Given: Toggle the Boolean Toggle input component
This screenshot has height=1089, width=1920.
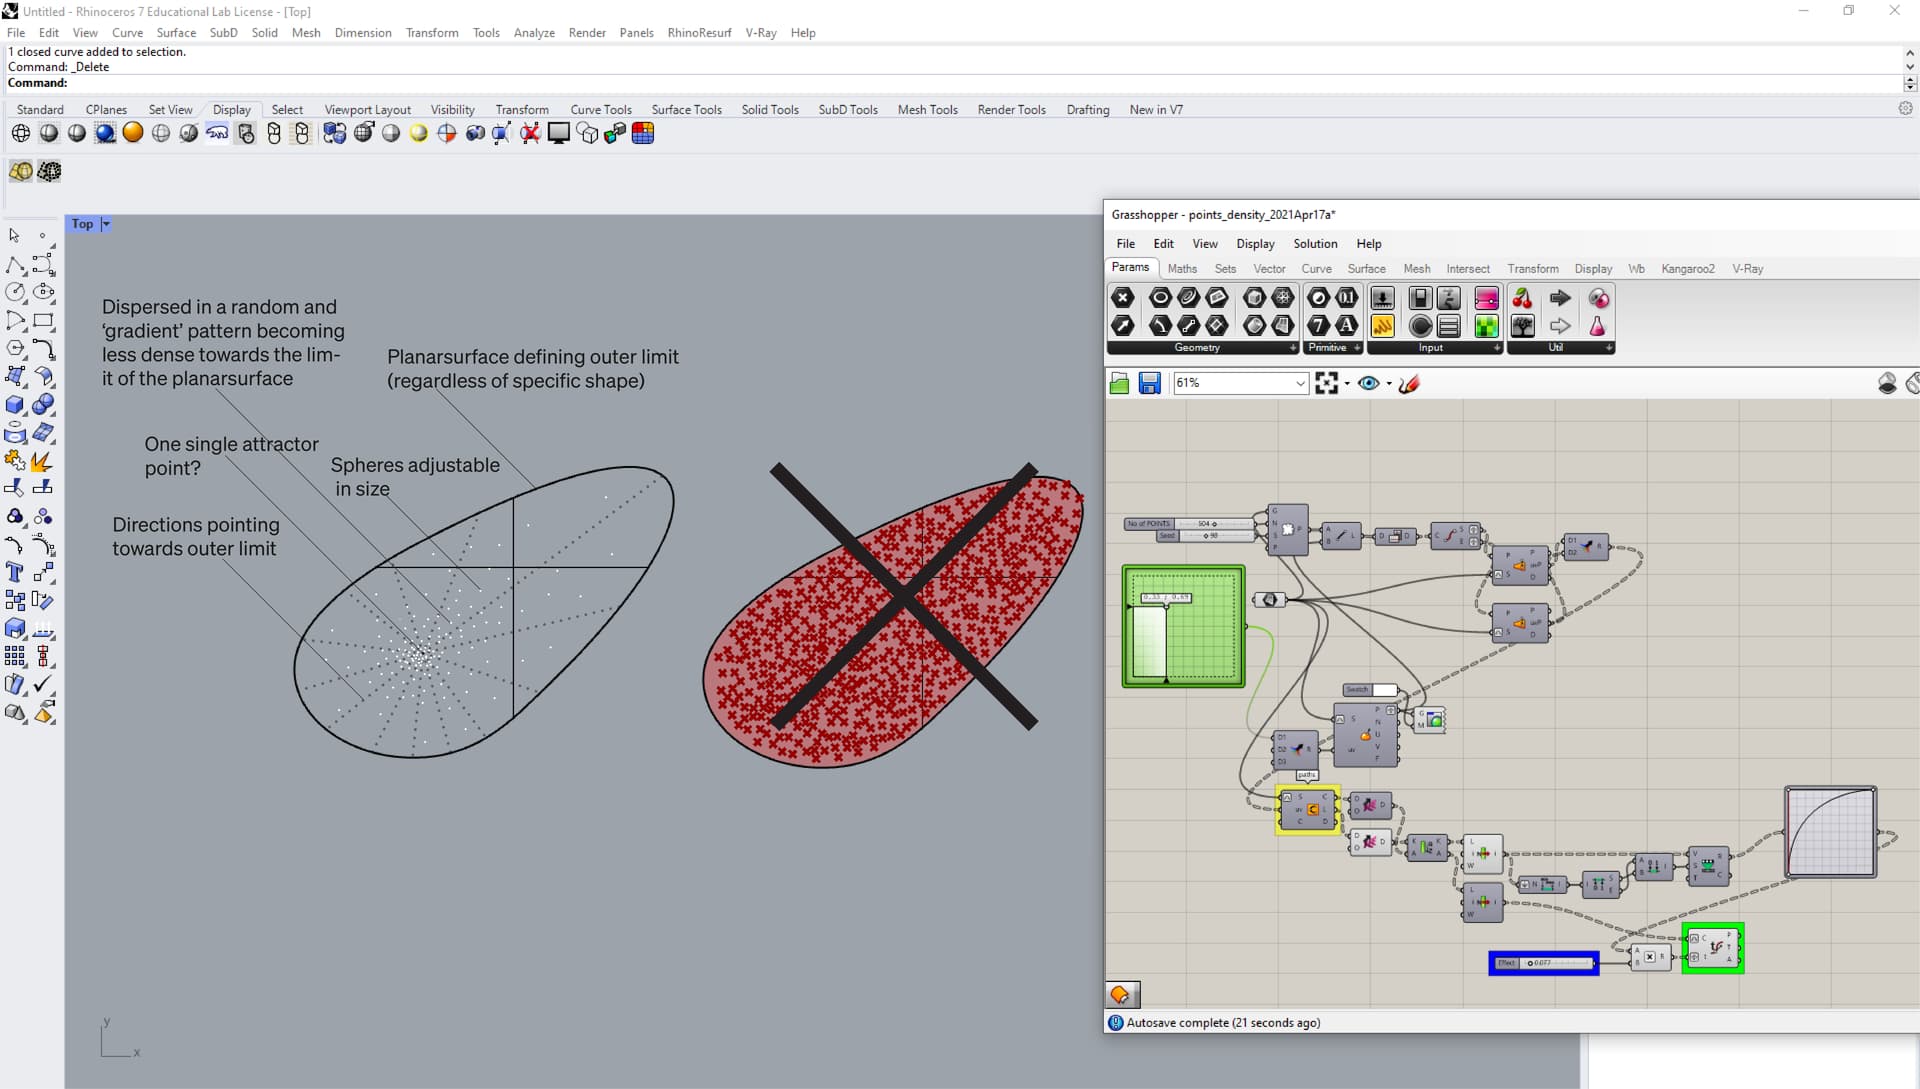Looking at the screenshot, I should tap(1419, 298).
